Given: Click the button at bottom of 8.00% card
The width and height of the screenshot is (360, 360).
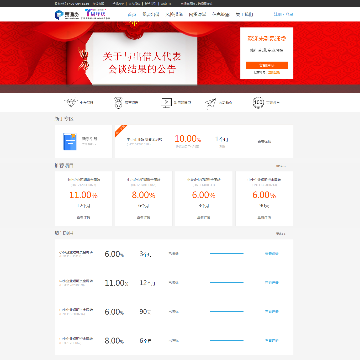Looking at the screenshot, I should pos(143,218).
